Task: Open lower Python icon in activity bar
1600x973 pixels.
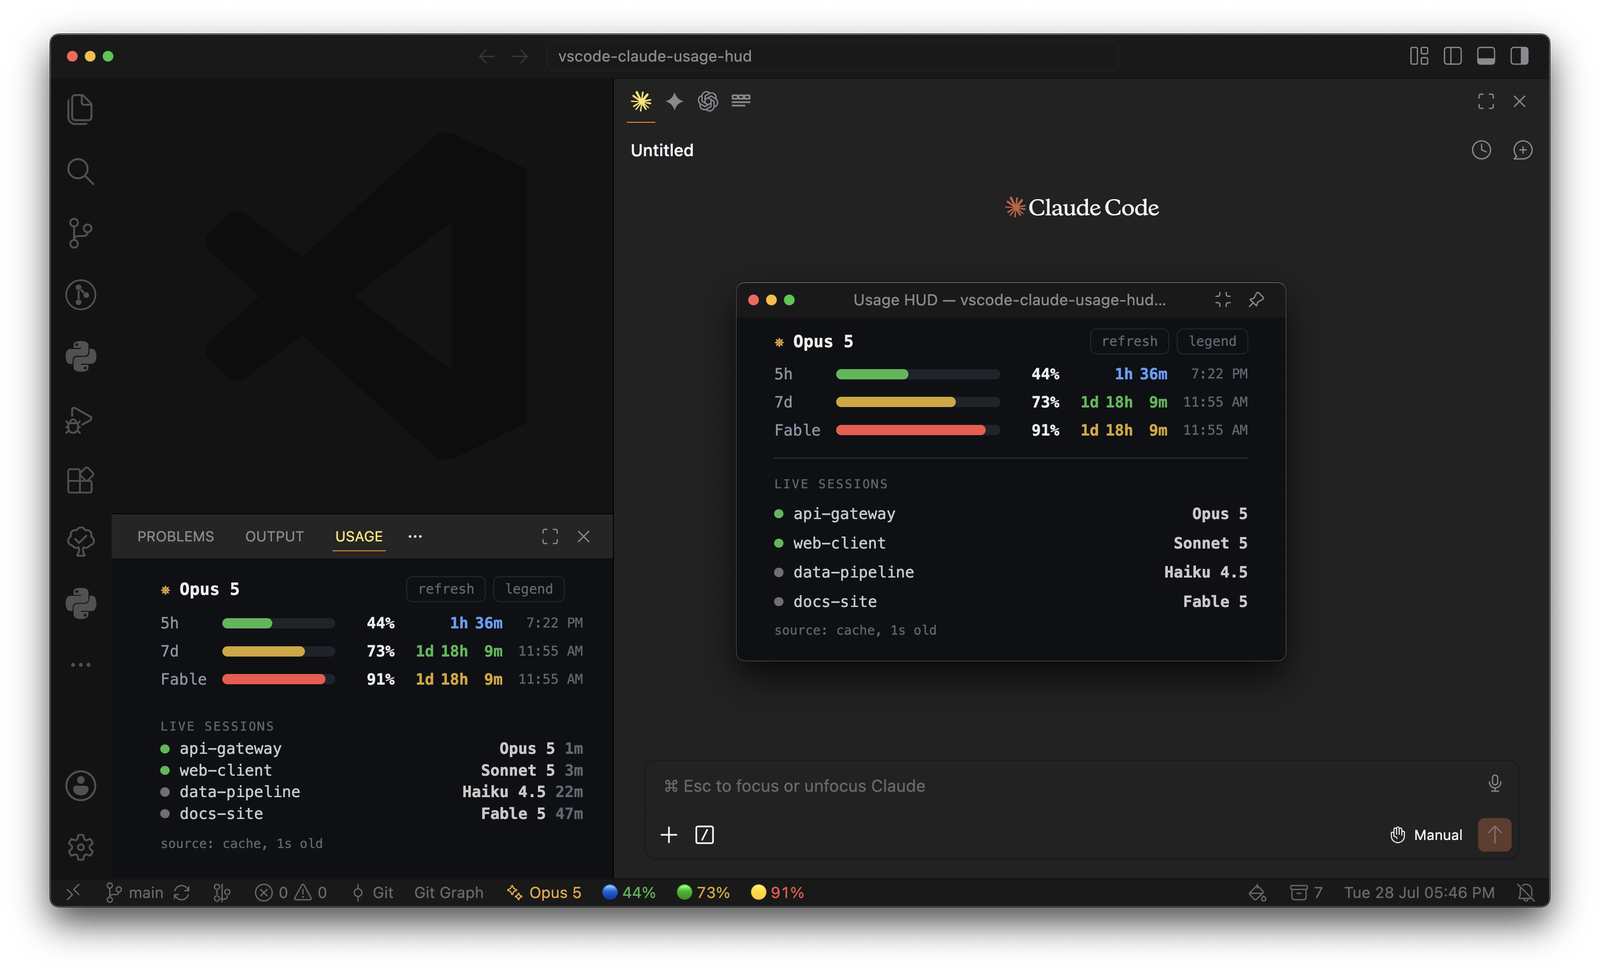Action: 80,603
